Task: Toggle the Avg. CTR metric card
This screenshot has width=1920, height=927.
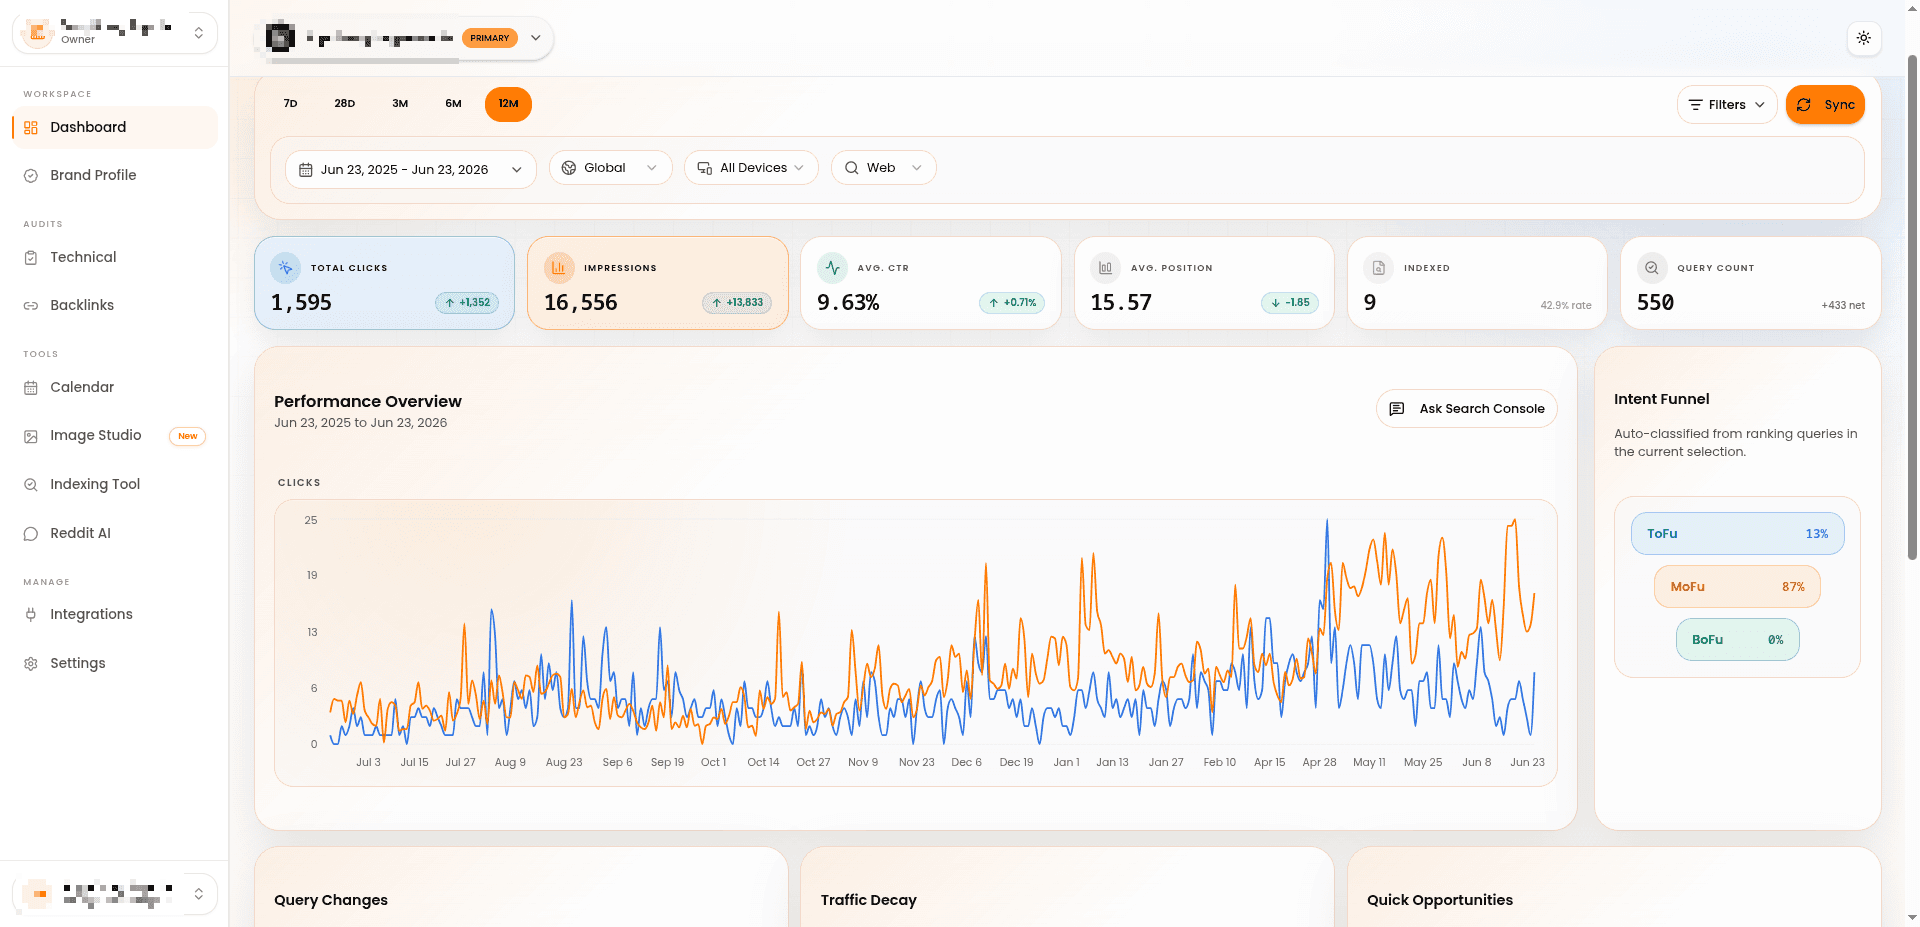Action: pyautogui.click(x=931, y=283)
